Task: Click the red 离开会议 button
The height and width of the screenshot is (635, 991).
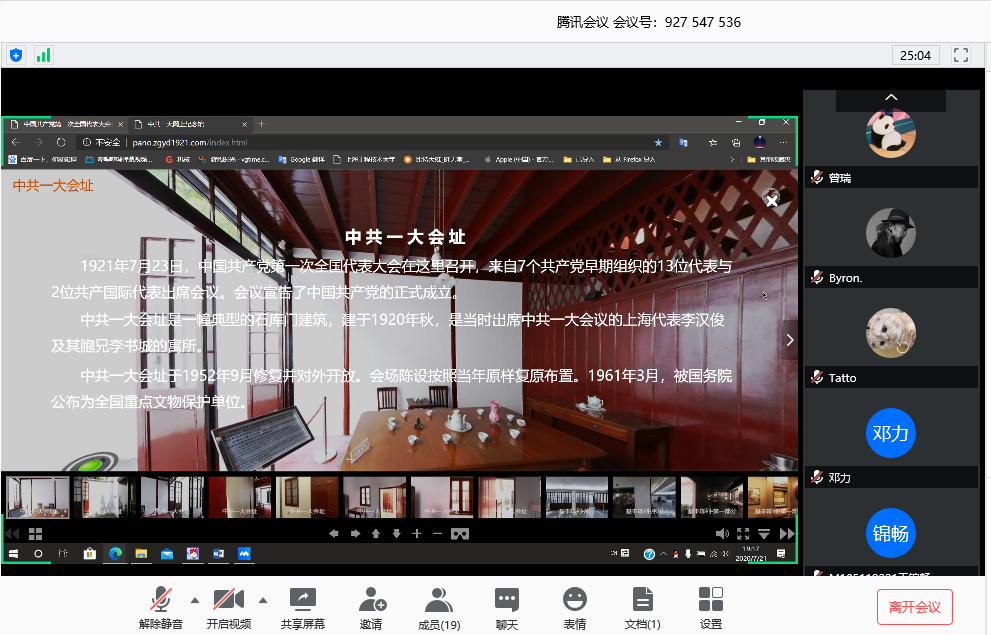Action: [914, 607]
